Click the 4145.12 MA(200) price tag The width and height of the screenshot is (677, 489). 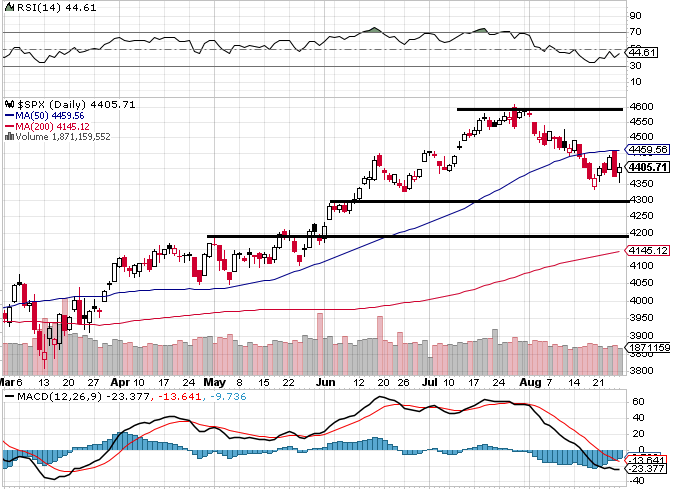[648, 250]
